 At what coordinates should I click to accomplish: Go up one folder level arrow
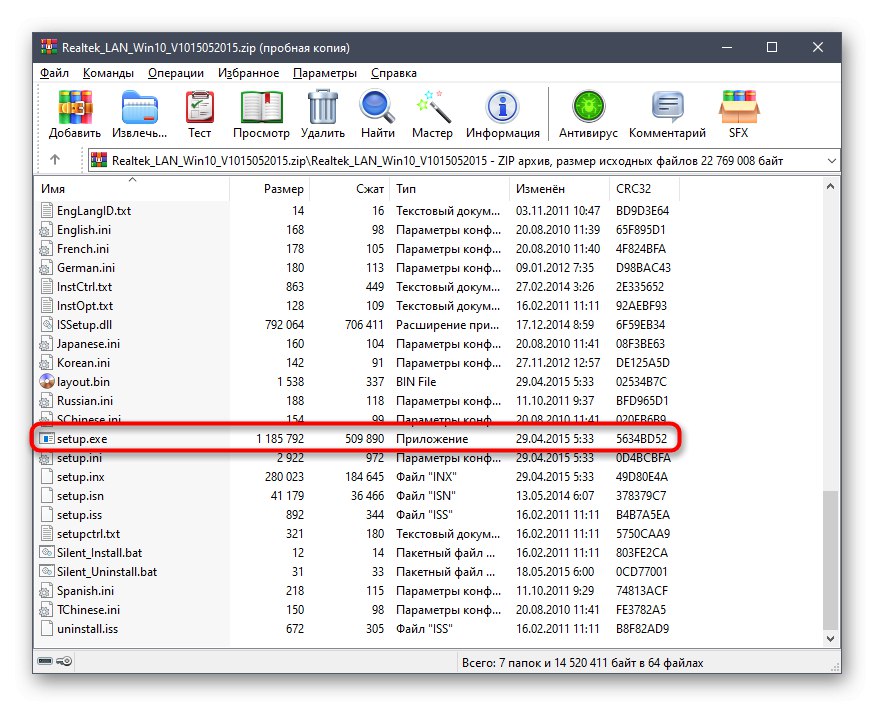55,160
